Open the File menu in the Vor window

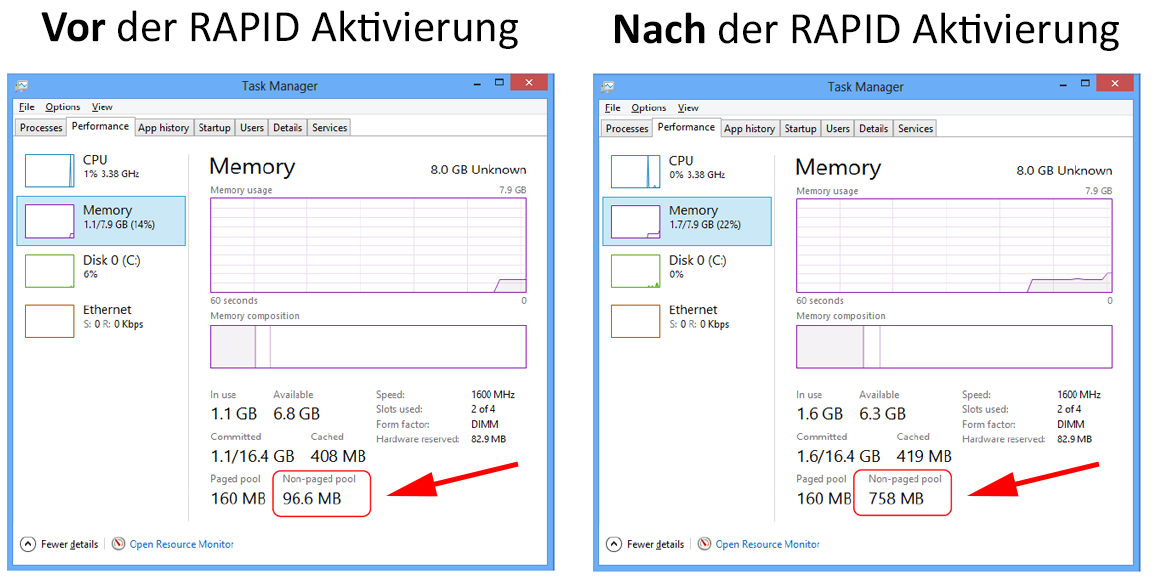[x=27, y=107]
